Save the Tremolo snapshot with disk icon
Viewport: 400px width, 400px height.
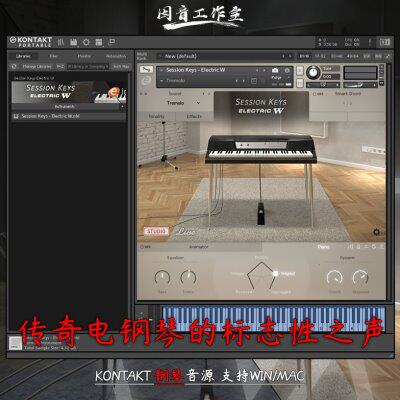pyautogui.click(x=254, y=81)
